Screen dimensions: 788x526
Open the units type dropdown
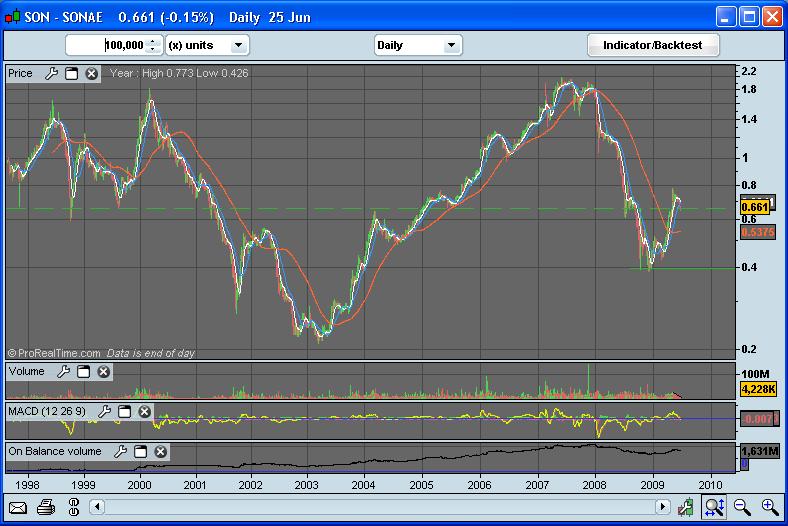[208, 46]
